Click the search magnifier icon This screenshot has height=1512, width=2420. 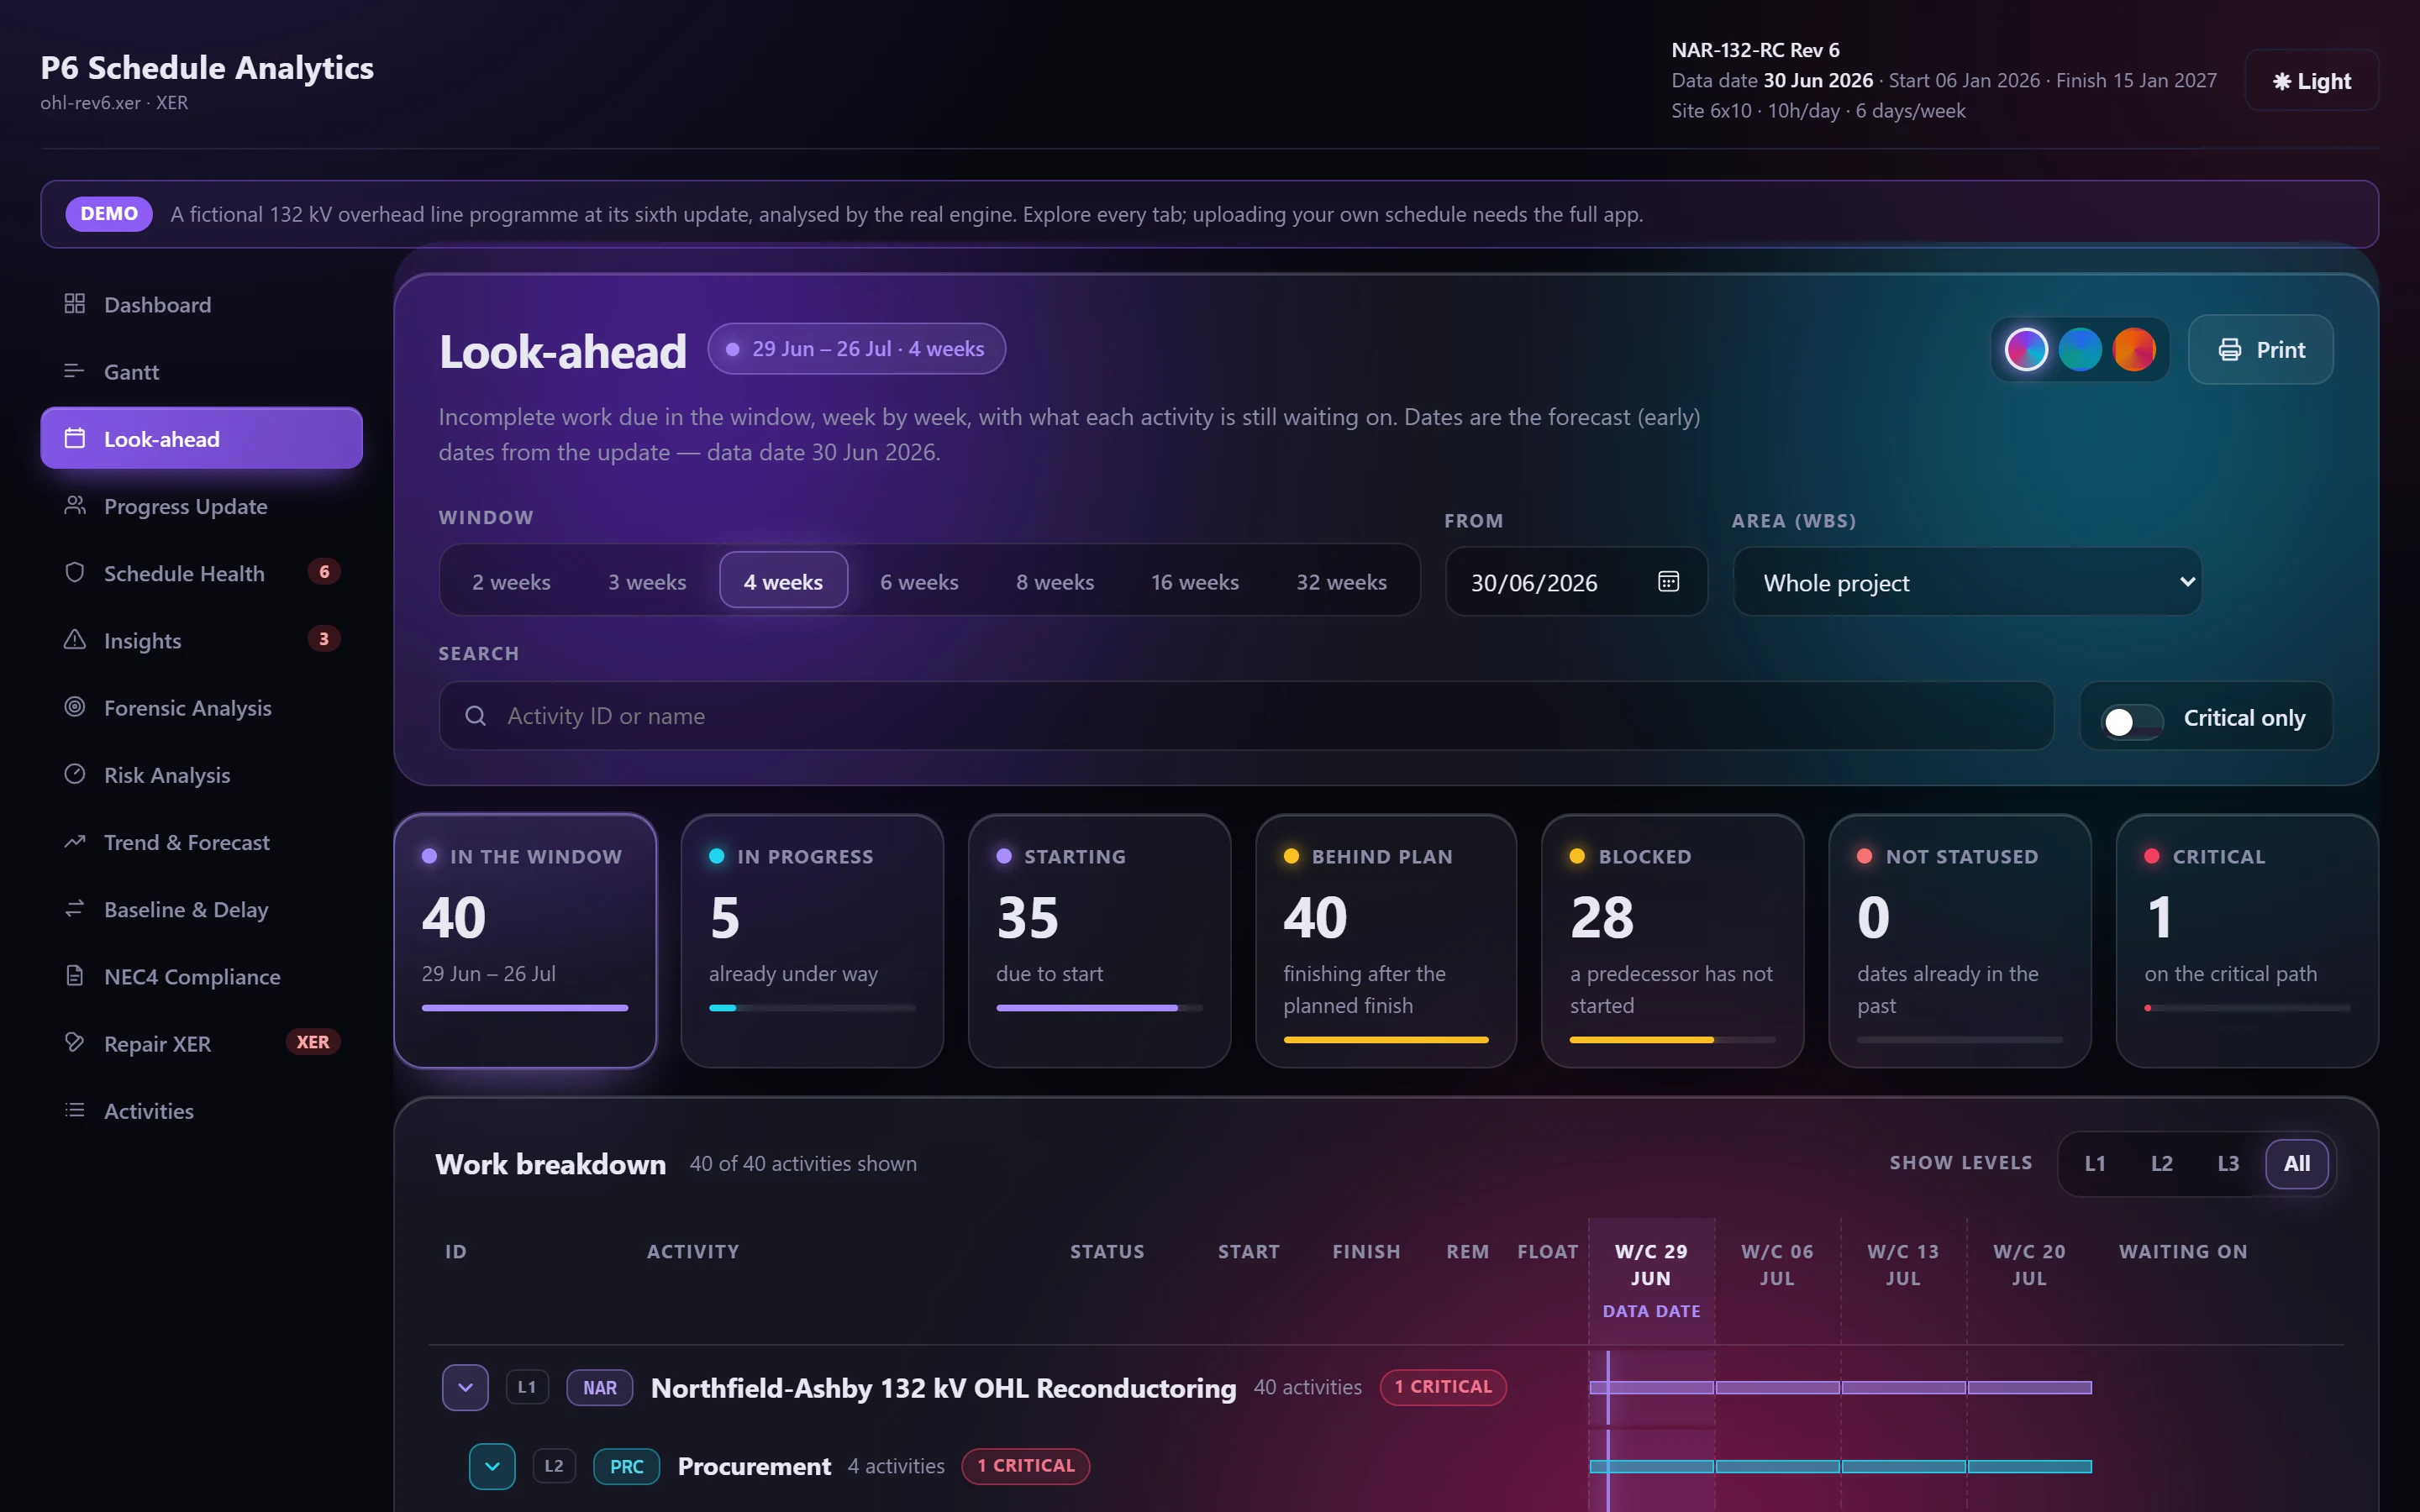pyautogui.click(x=476, y=715)
